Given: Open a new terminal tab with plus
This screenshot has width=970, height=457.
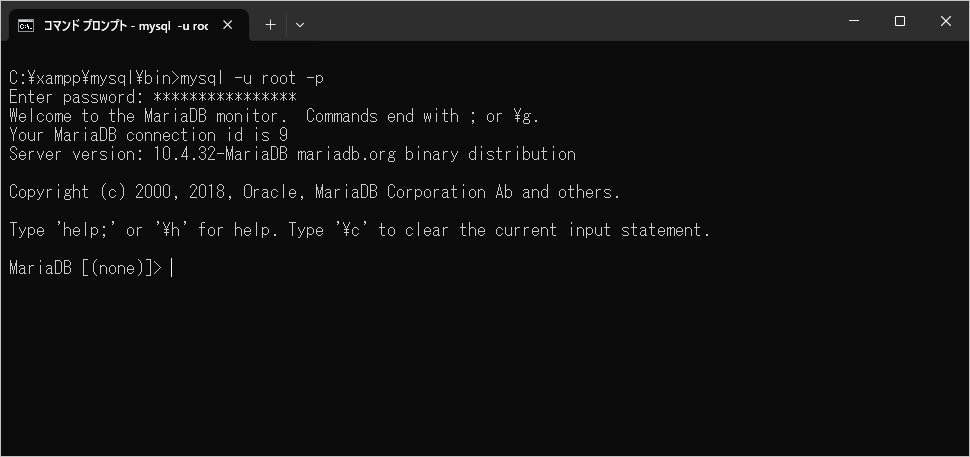Looking at the screenshot, I should click(x=270, y=25).
